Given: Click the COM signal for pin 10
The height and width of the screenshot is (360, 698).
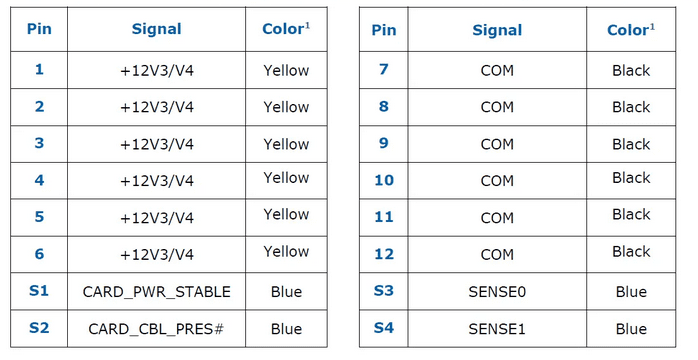Looking at the screenshot, I should pos(497,181).
